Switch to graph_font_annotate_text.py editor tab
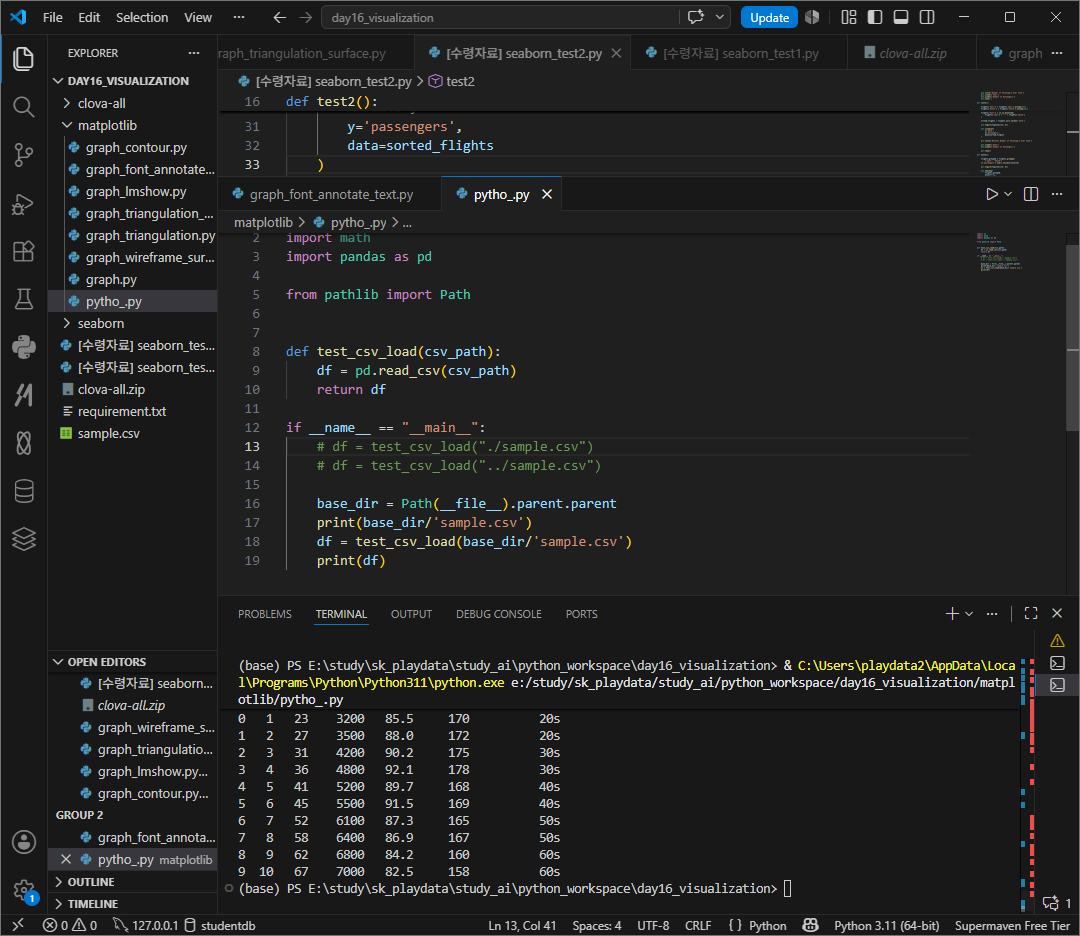This screenshot has width=1080, height=936. click(x=329, y=194)
